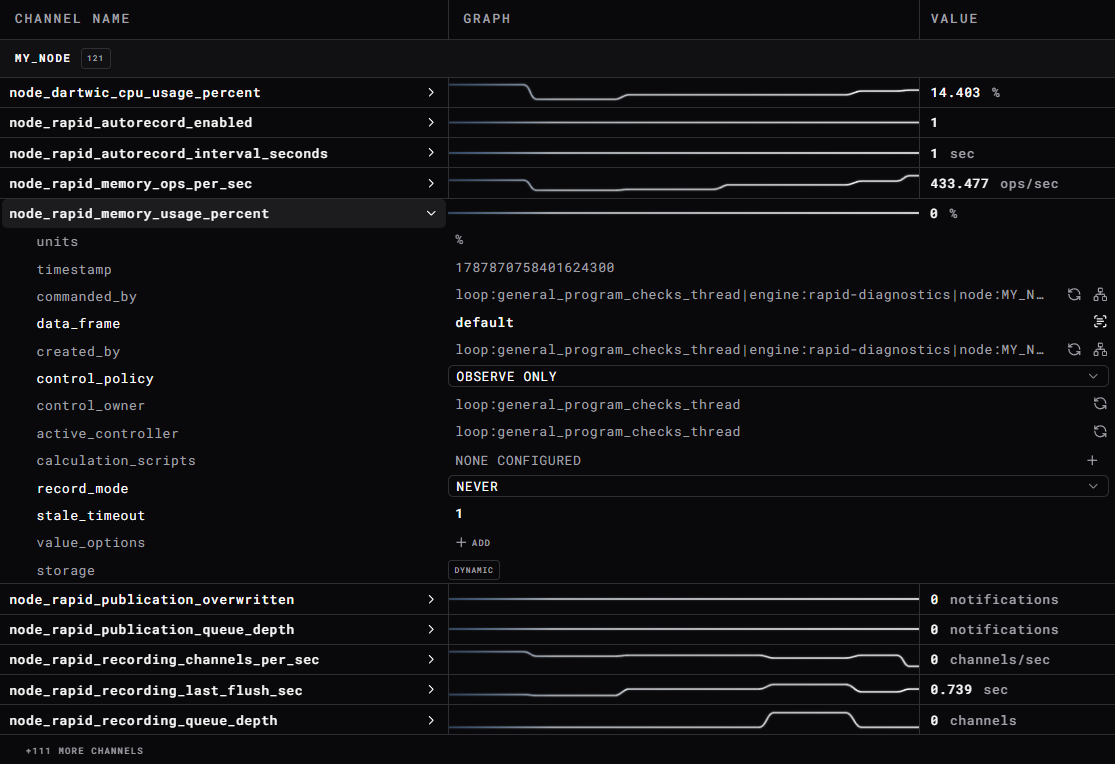Open the record_mode NEVER dropdown
The width and height of the screenshot is (1115, 764).
point(778,487)
